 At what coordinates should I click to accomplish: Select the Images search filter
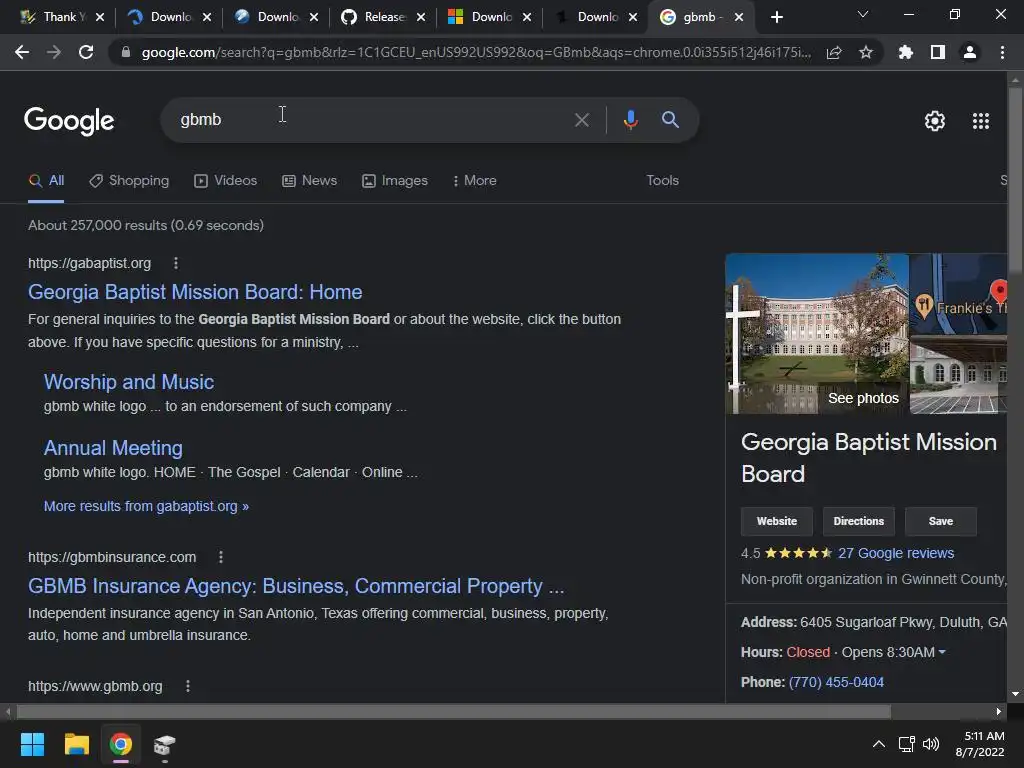point(395,181)
